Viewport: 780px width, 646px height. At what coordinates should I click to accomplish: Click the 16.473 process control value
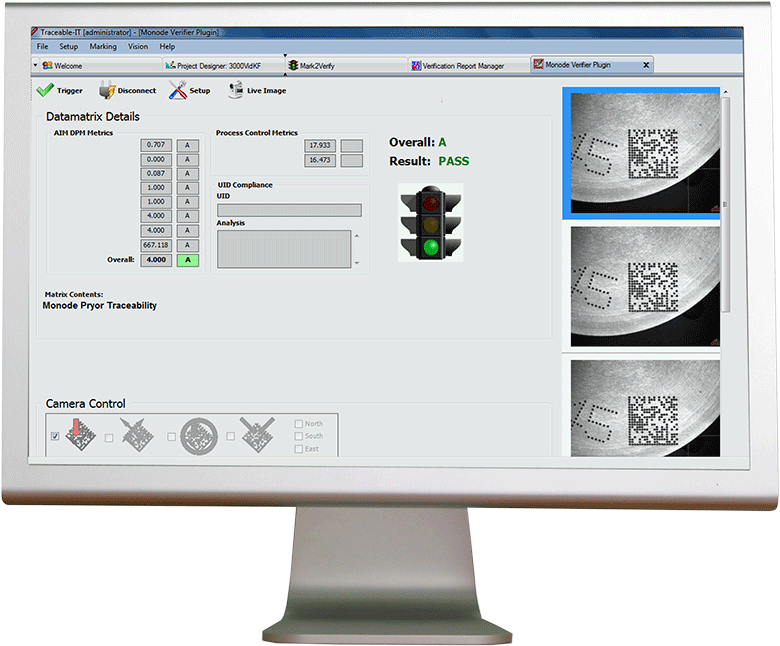(320, 160)
